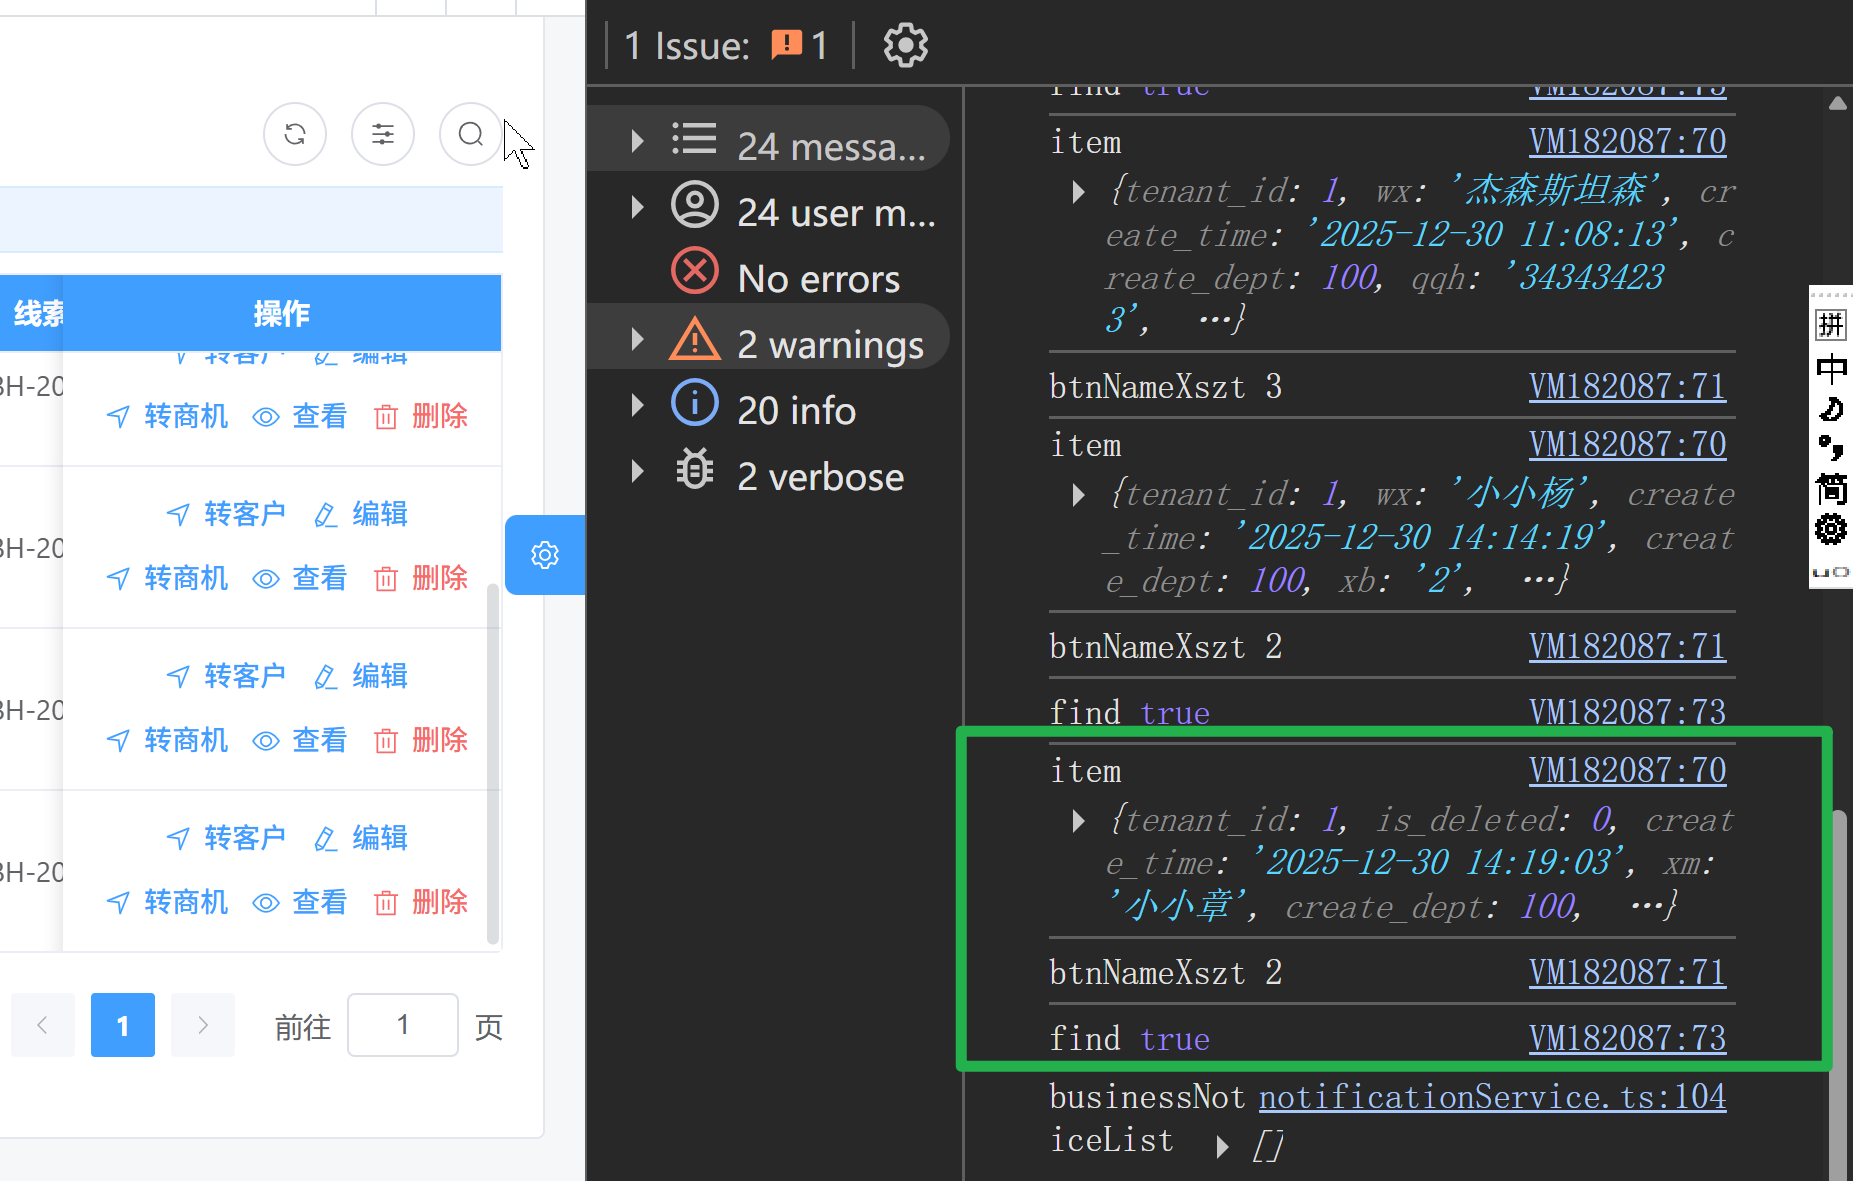The width and height of the screenshot is (1853, 1181).
Task: Select the 2 verbose filter
Action: [x=820, y=477]
